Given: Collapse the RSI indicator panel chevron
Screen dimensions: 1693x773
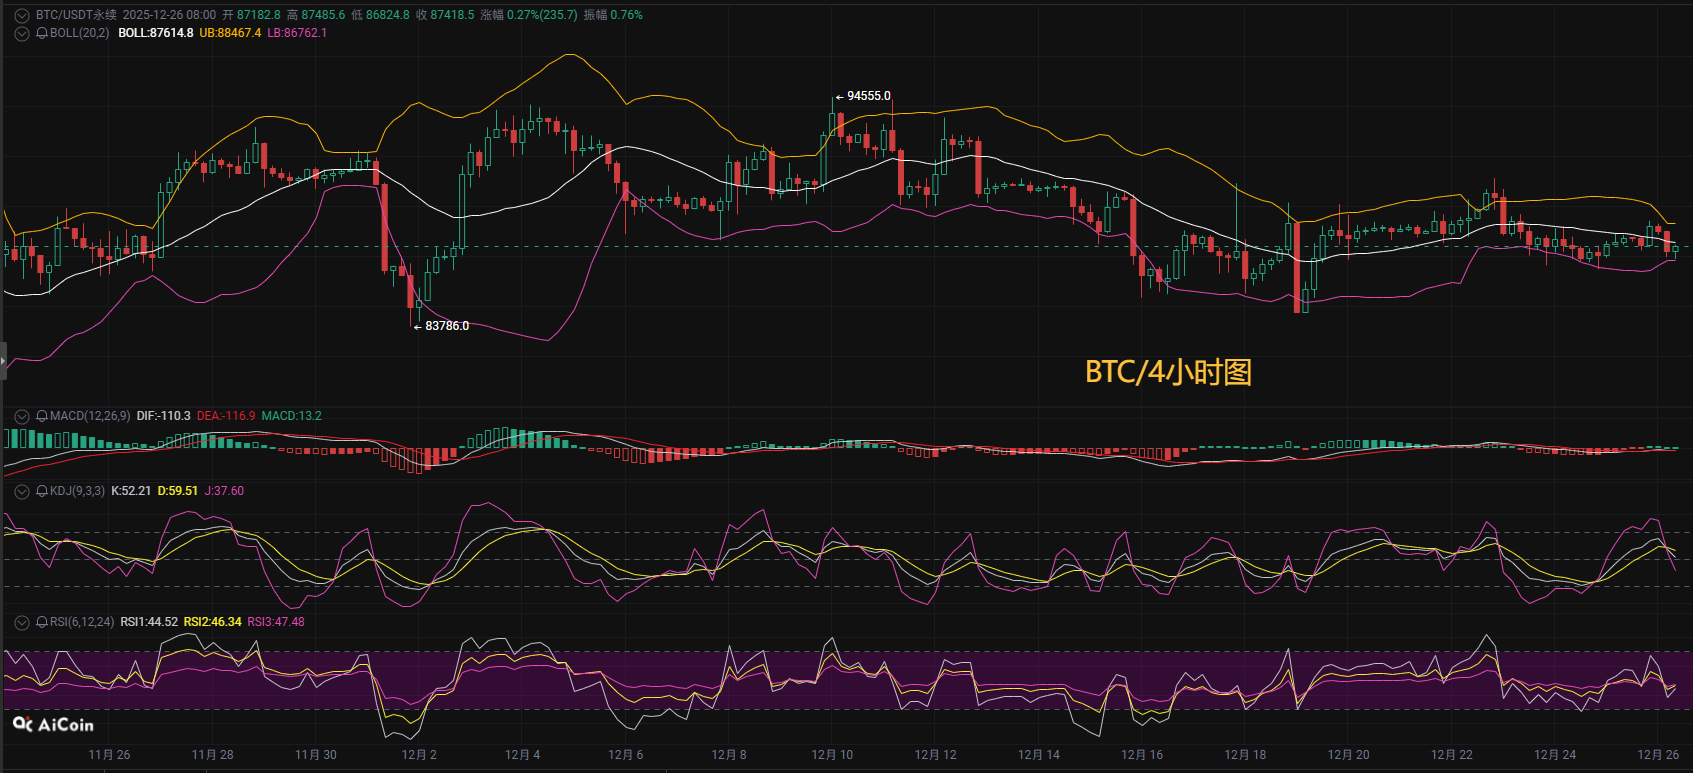Looking at the screenshot, I should 22,622.
